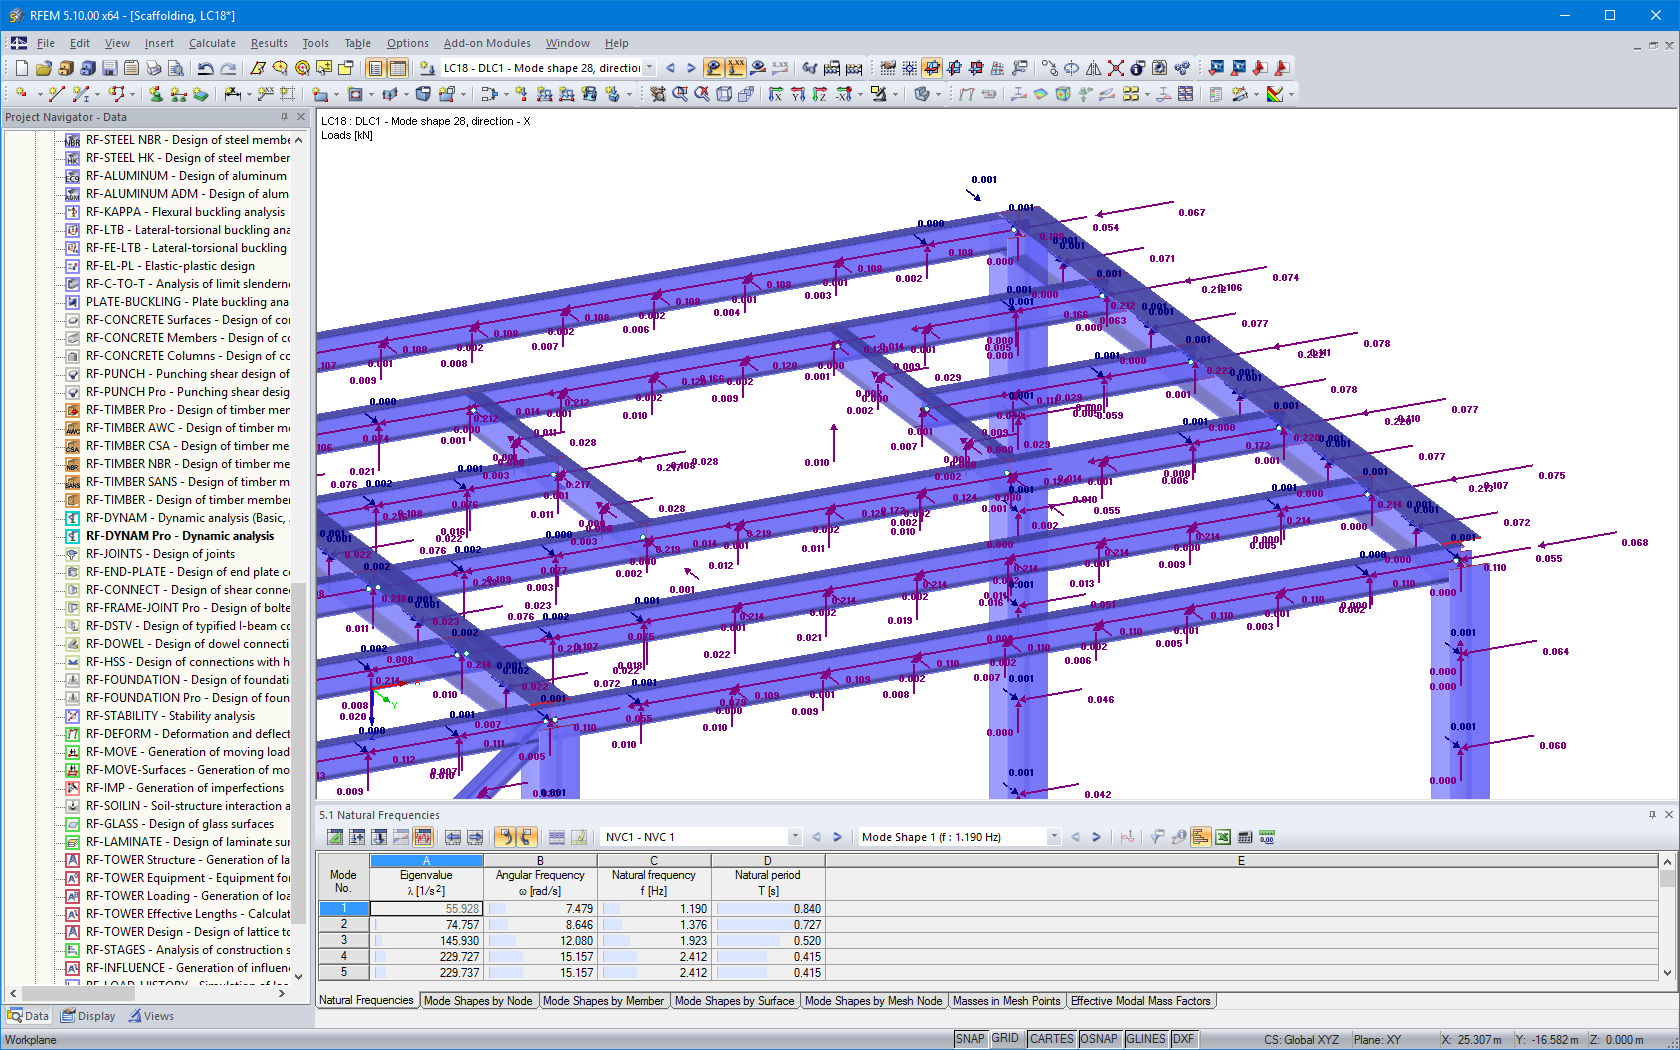Click the Eigenvalue cell 55.928
Viewport: 1680px width, 1050px height.
426,909
